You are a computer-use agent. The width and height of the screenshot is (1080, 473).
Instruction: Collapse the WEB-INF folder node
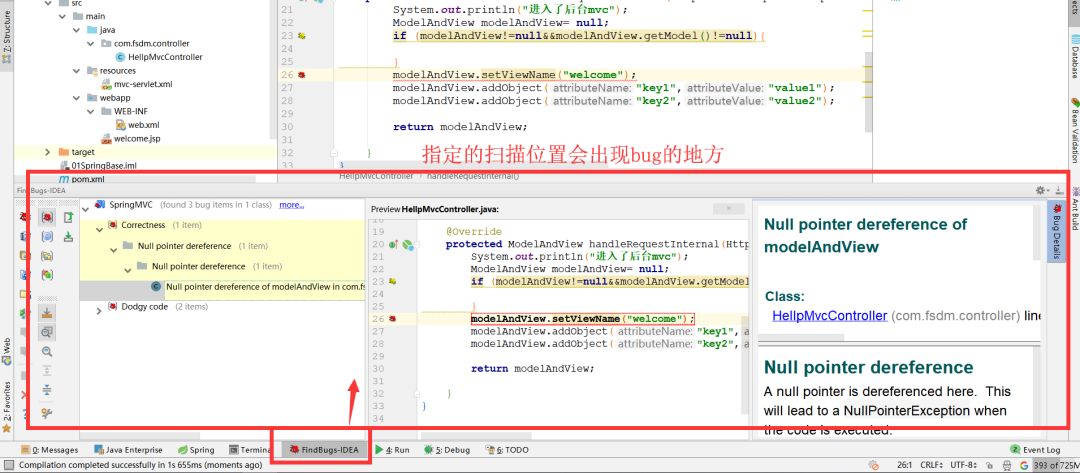pyautogui.click(x=90, y=111)
